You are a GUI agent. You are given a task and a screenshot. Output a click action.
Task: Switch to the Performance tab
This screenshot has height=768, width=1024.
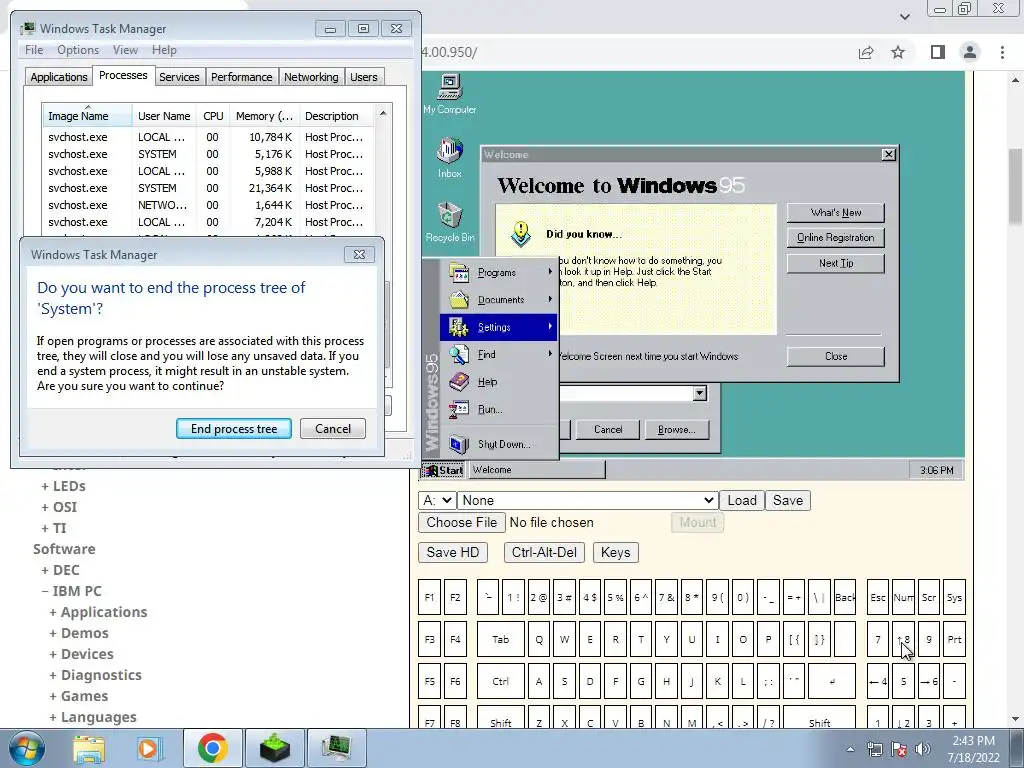click(242, 77)
